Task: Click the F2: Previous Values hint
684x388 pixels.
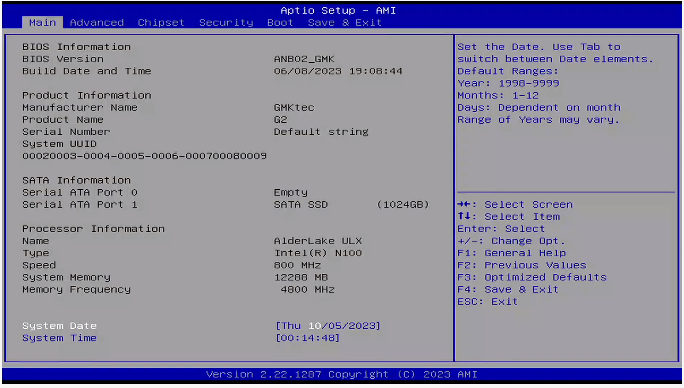Action: [x=522, y=265]
